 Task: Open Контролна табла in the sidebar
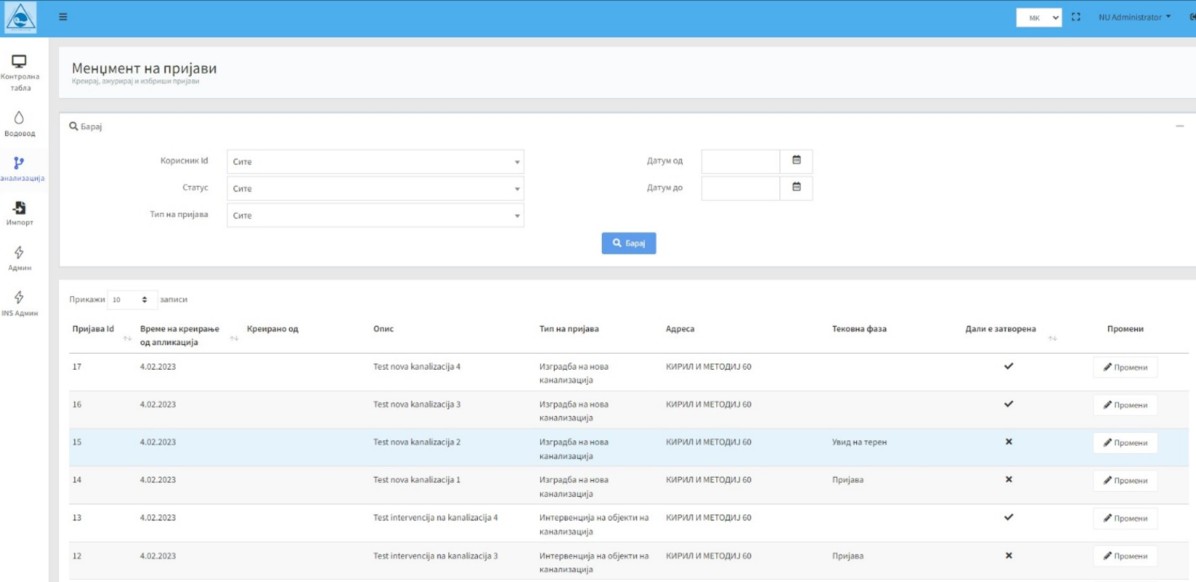pos(20,73)
